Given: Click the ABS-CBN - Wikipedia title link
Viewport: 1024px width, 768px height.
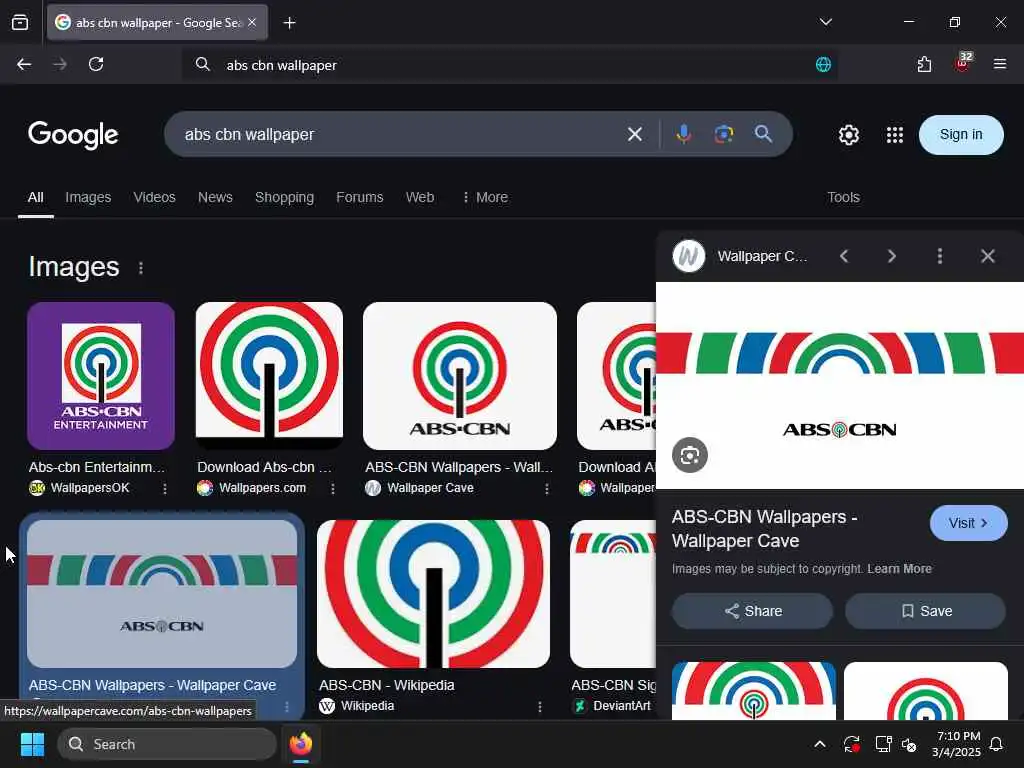Looking at the screenshot, I should click(x=387, y=685).
